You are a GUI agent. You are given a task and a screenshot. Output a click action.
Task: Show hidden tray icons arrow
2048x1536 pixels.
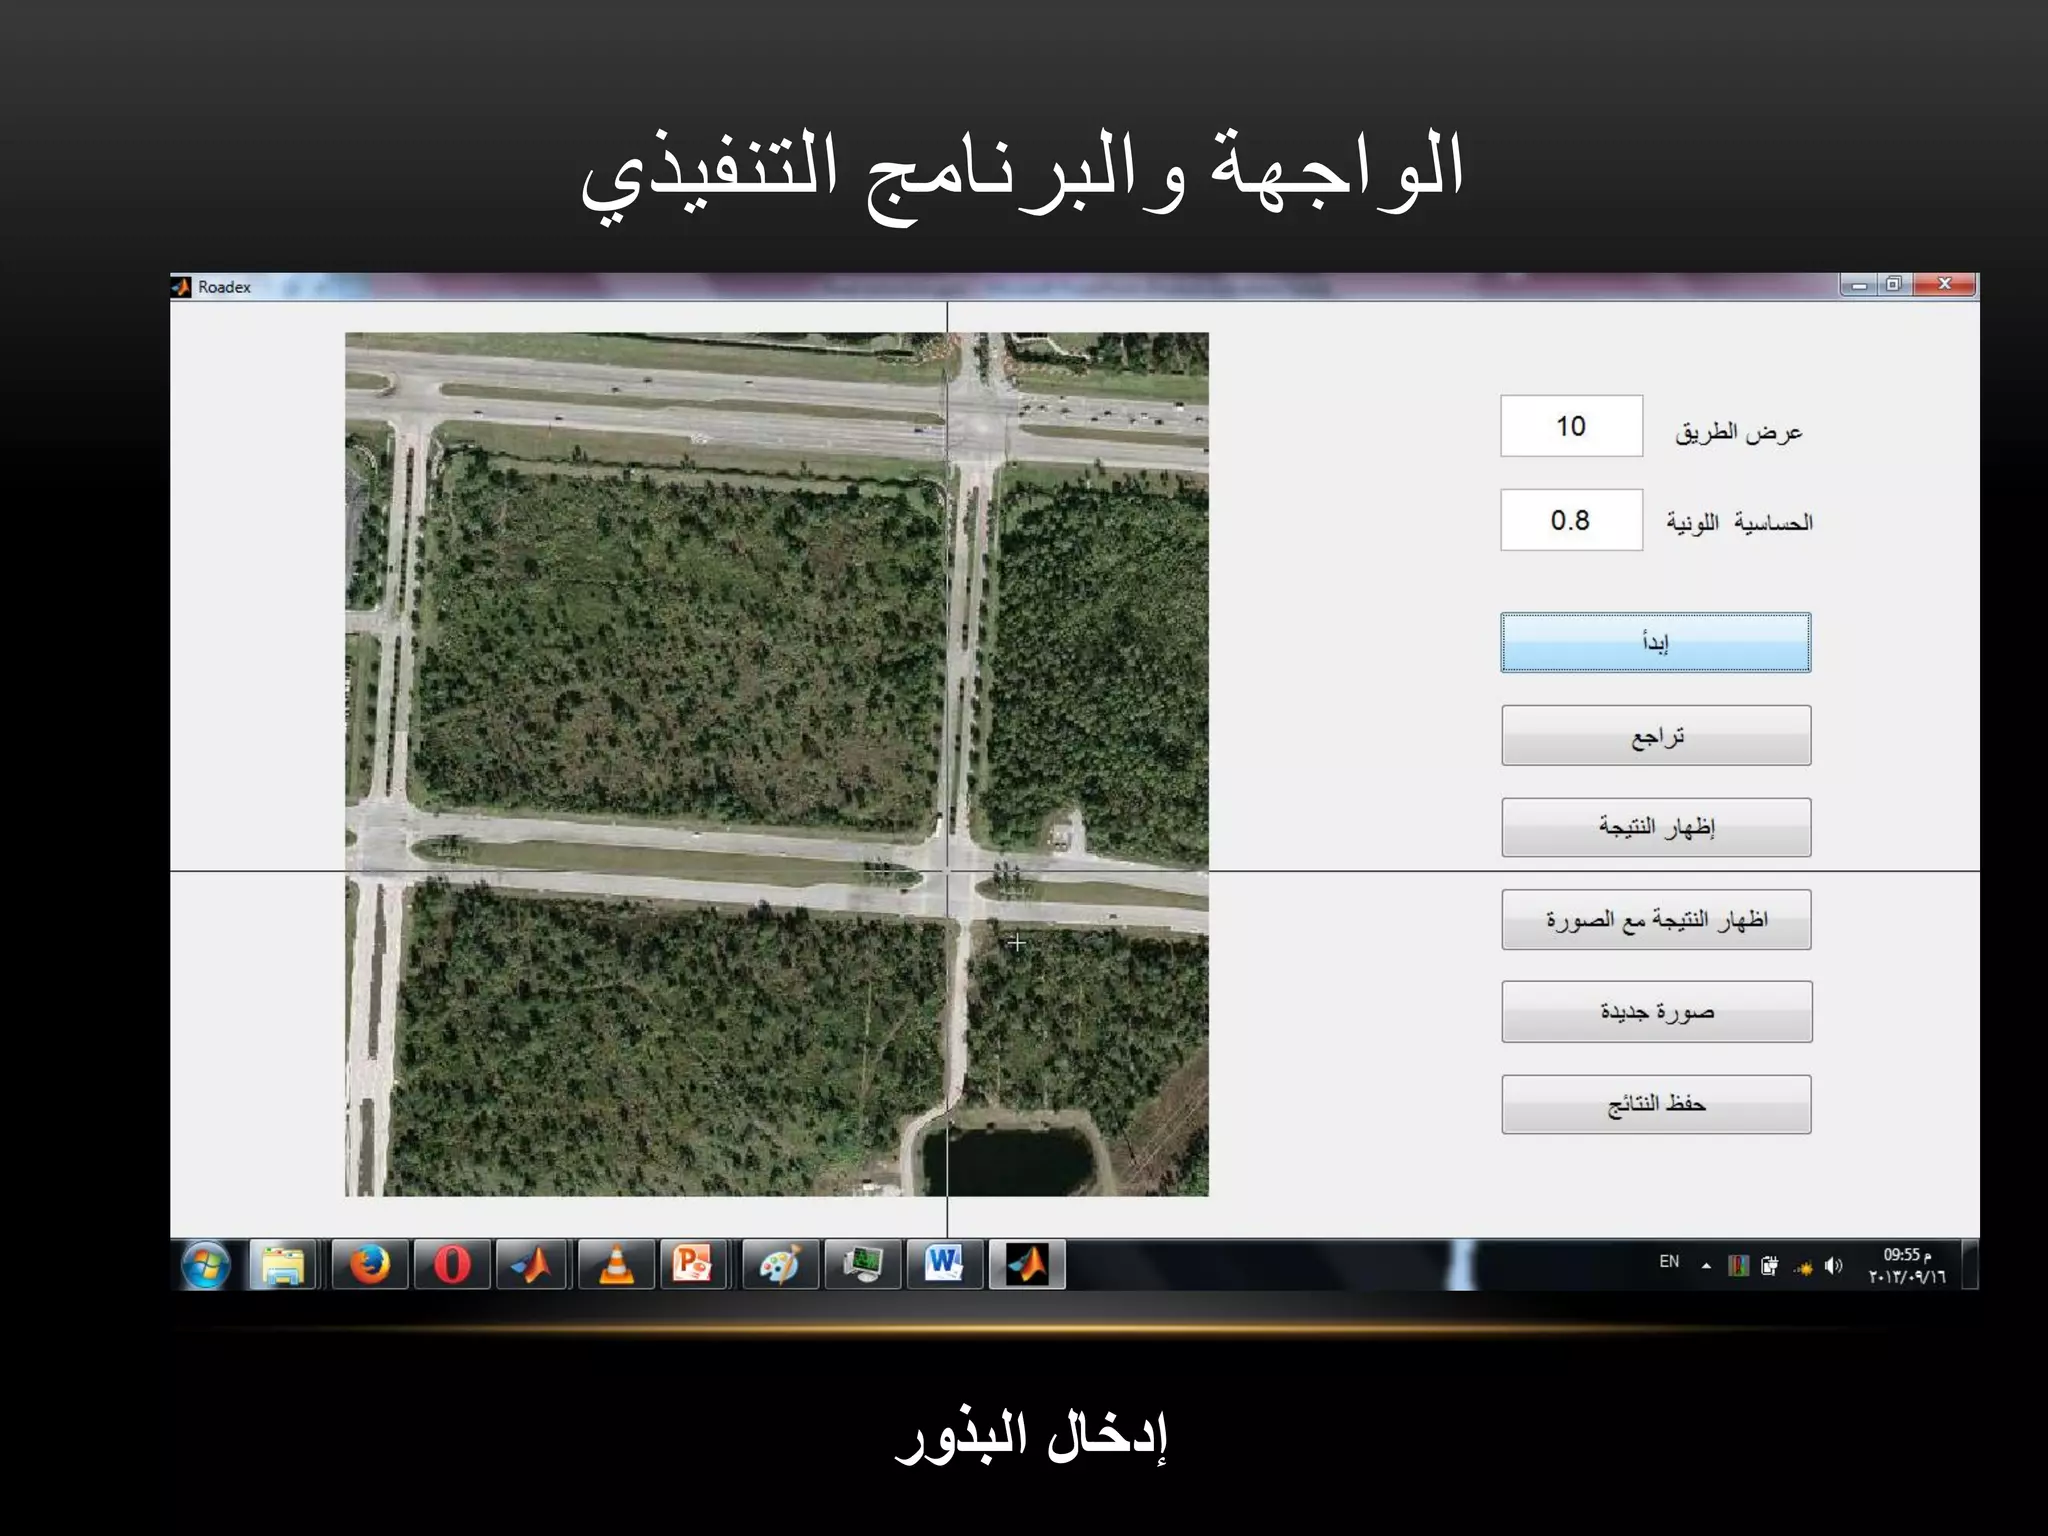(1706, 1266)
